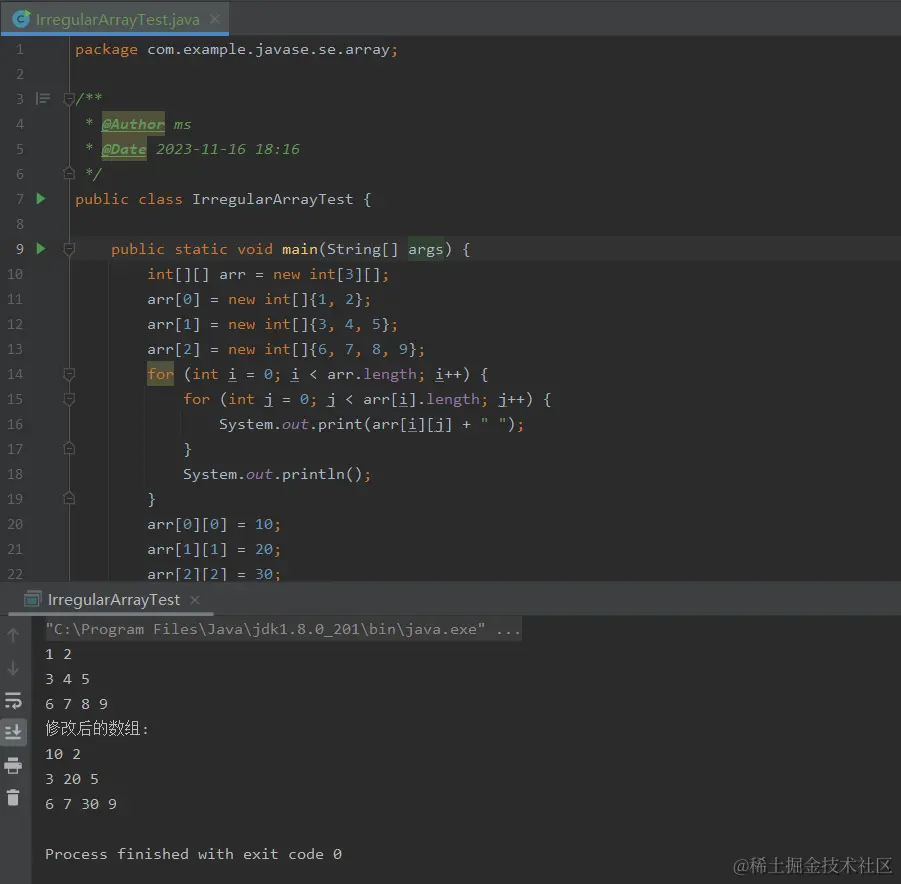901x884 pixels.
Task: Click the Down the Stack Trace arrow
Action: click(x=13, y=668)
